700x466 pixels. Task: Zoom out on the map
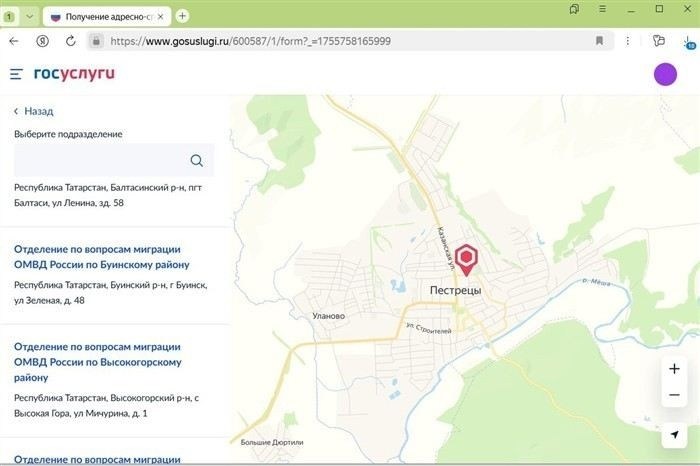coord(674,396)
